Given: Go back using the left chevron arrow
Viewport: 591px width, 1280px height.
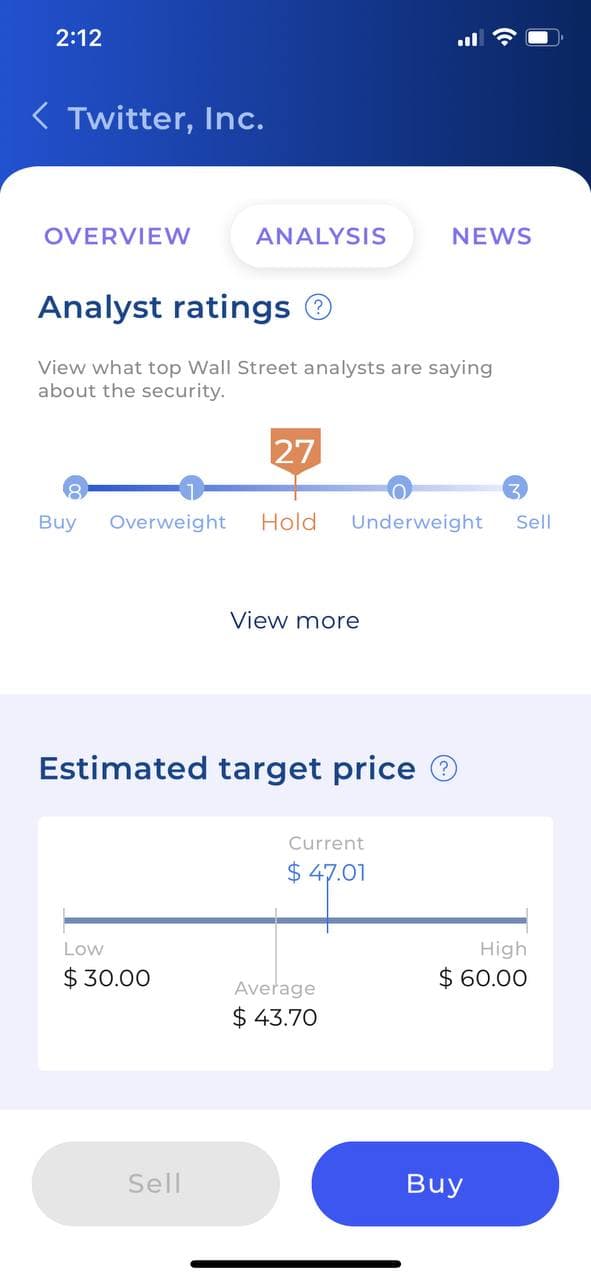Looking at the screenshot, I should [x=40, y=117].
